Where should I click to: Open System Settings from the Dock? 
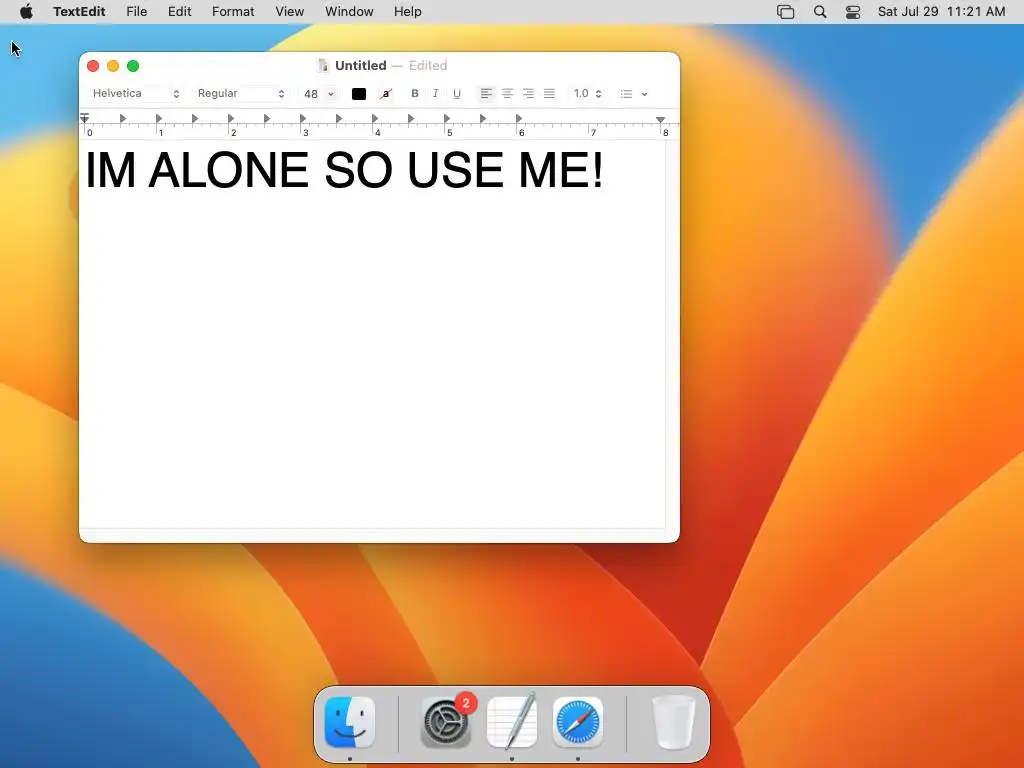446,722
